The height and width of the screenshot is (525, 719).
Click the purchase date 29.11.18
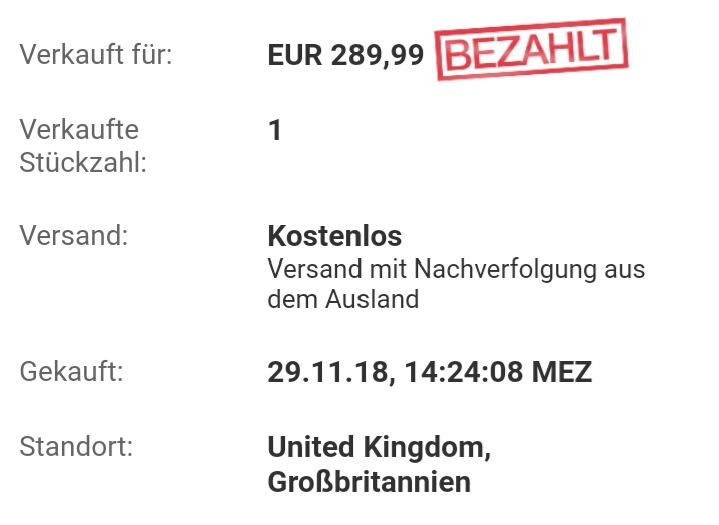coord(320,373)
